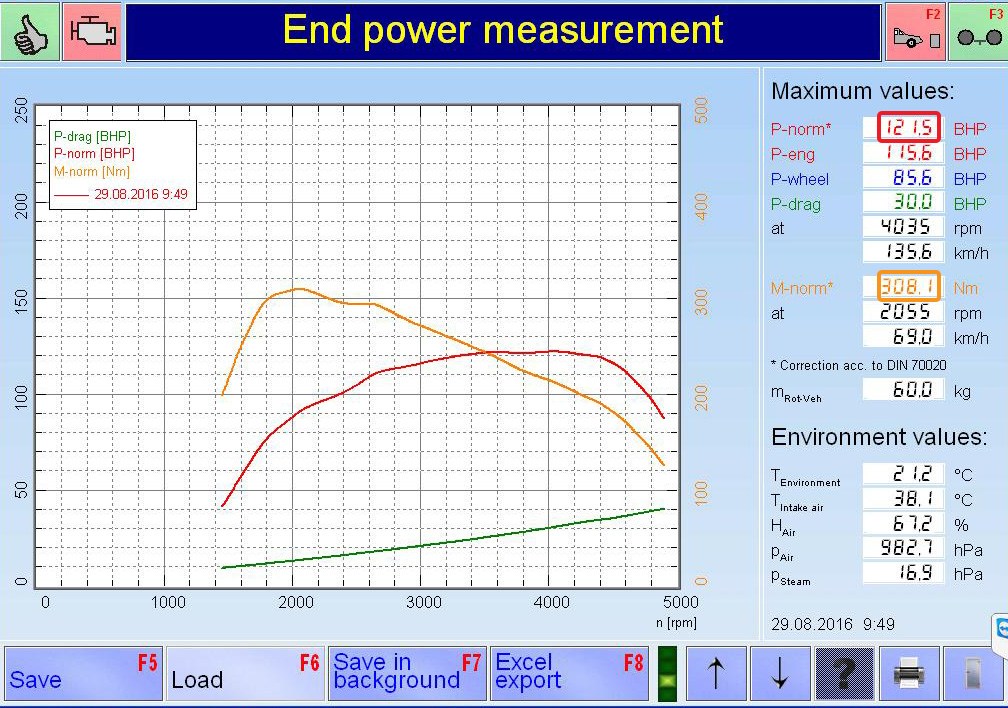Viewport: 1008px width, 708px height.
Task: Click the mRot-Veh 60.0 kg field
Action: click(x=904, y=390)
